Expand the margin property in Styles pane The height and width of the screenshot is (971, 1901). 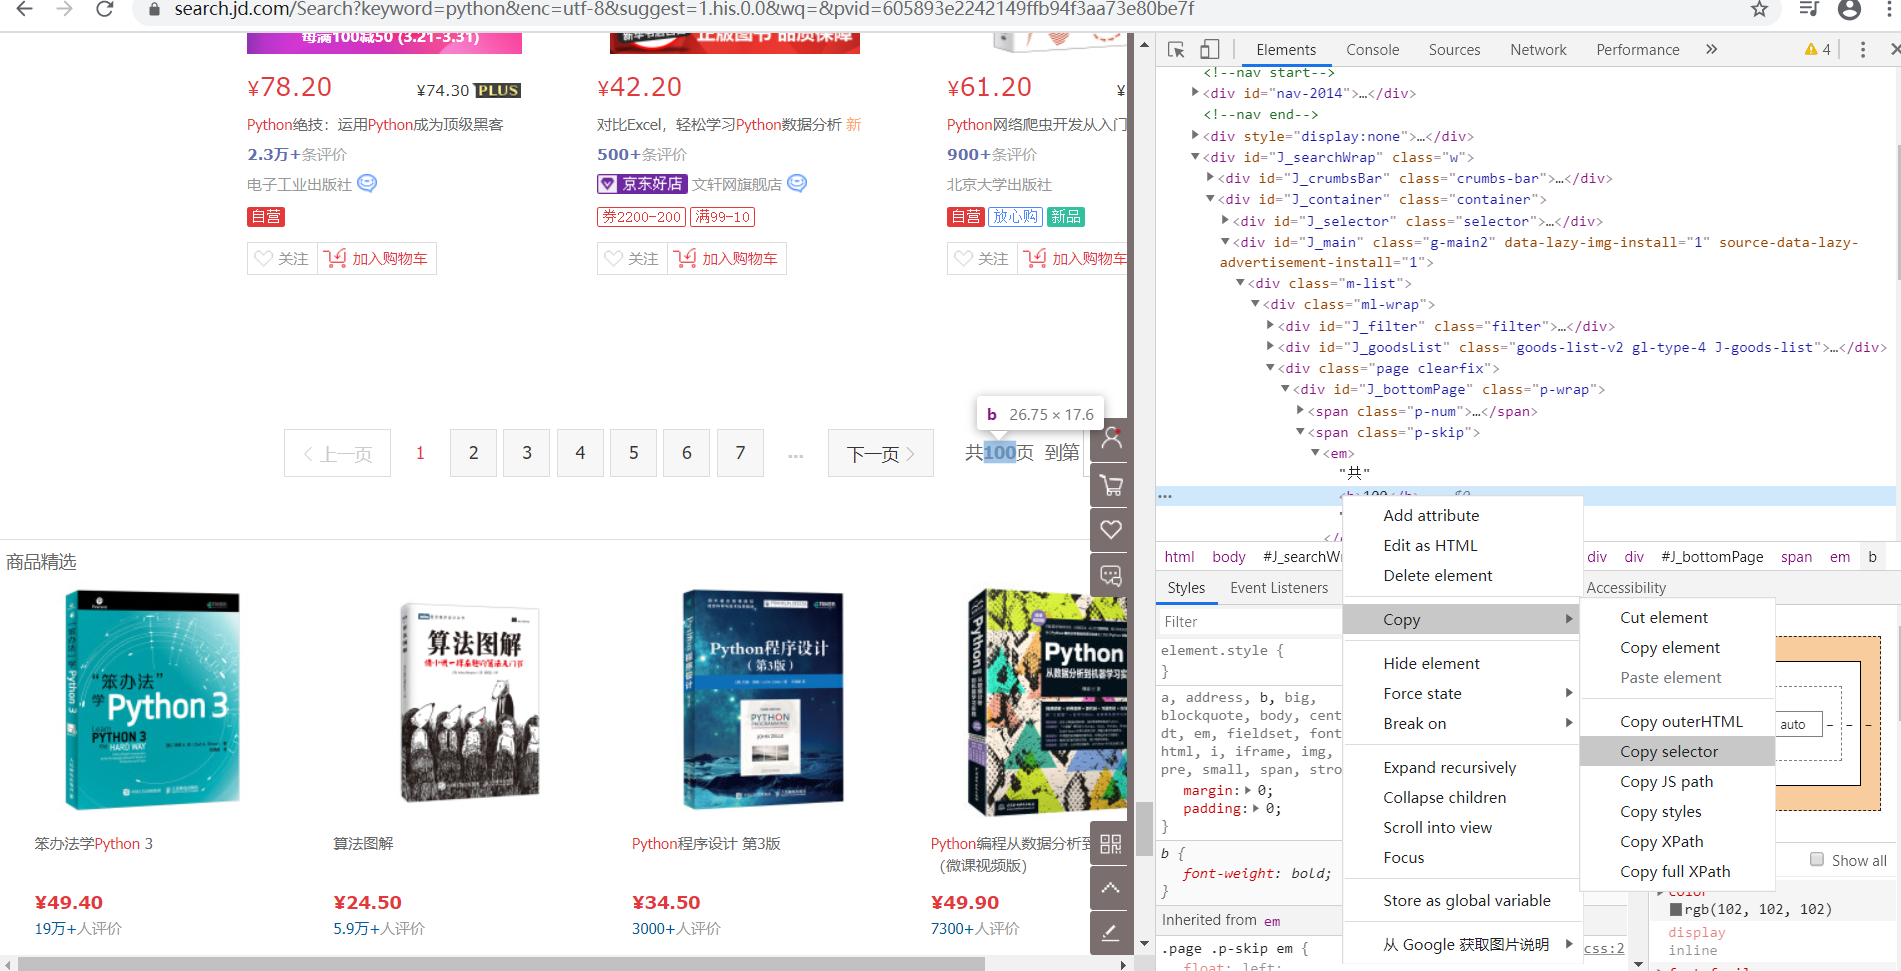pyautogui.click(x=1247, y=790)
